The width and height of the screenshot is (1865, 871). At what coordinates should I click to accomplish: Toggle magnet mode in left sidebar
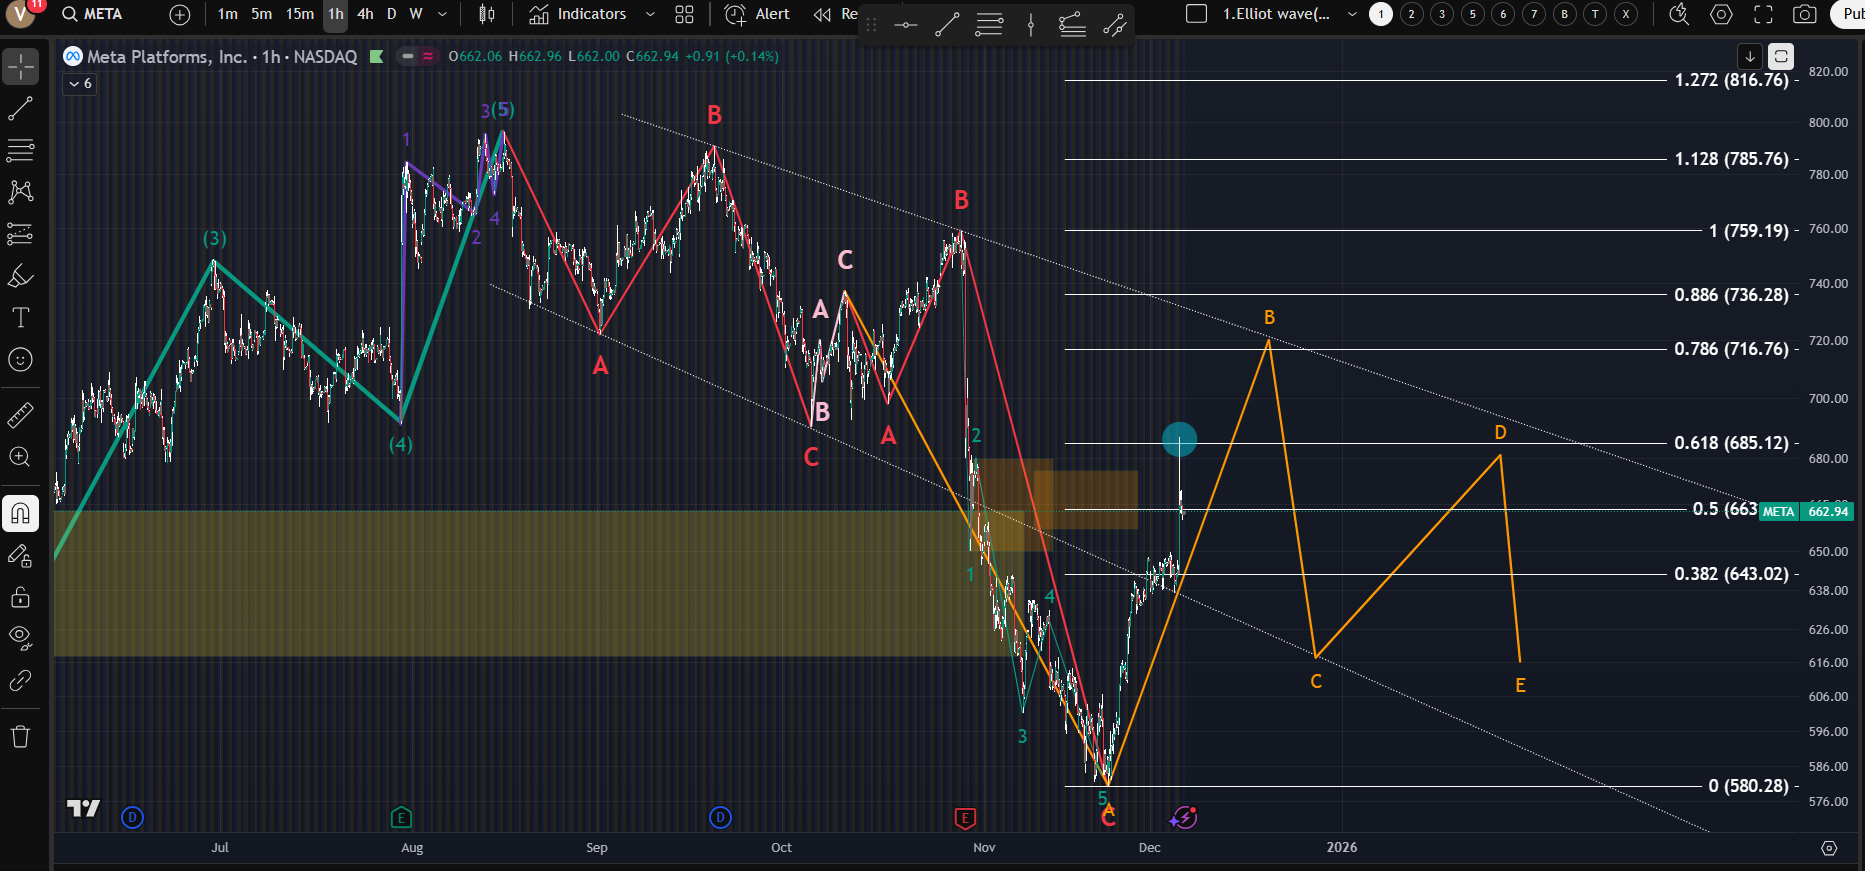[20, 514]
